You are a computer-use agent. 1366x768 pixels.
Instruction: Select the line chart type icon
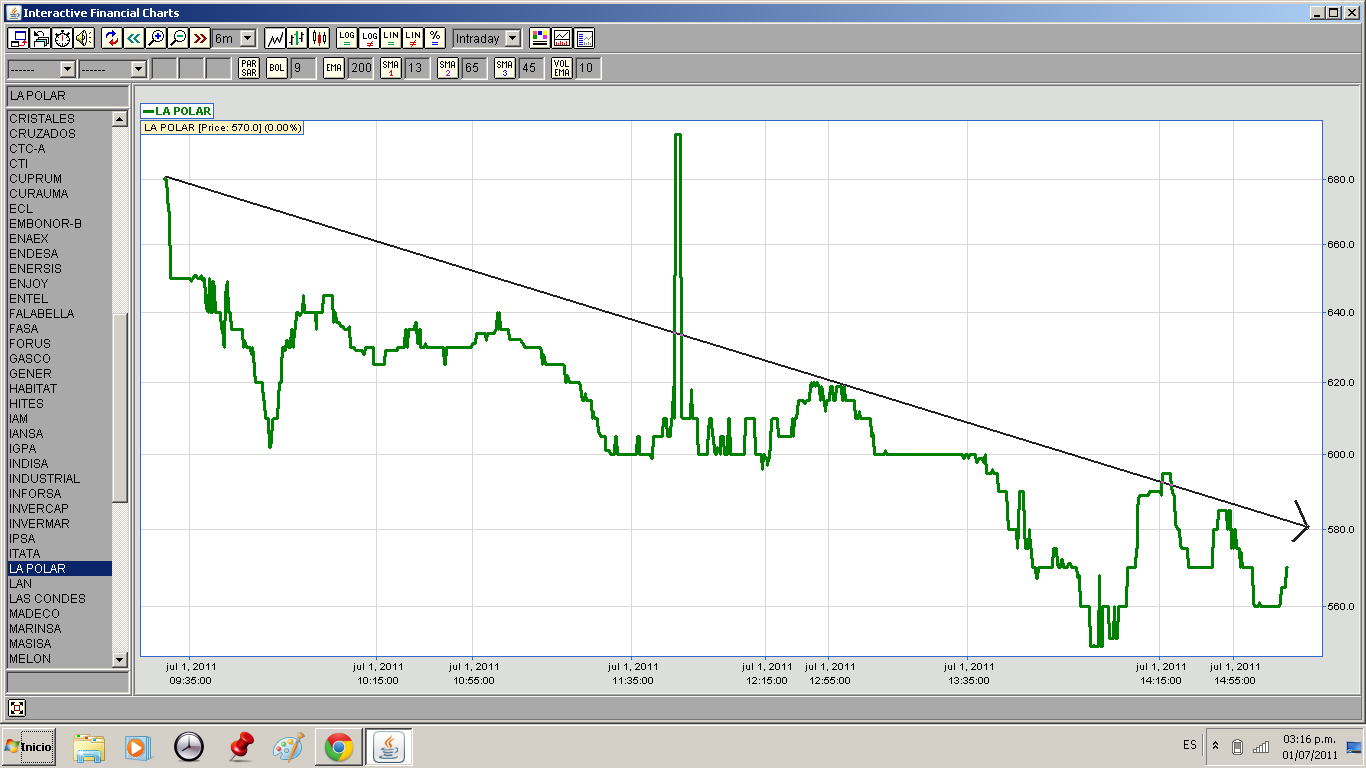click(275, 38)
